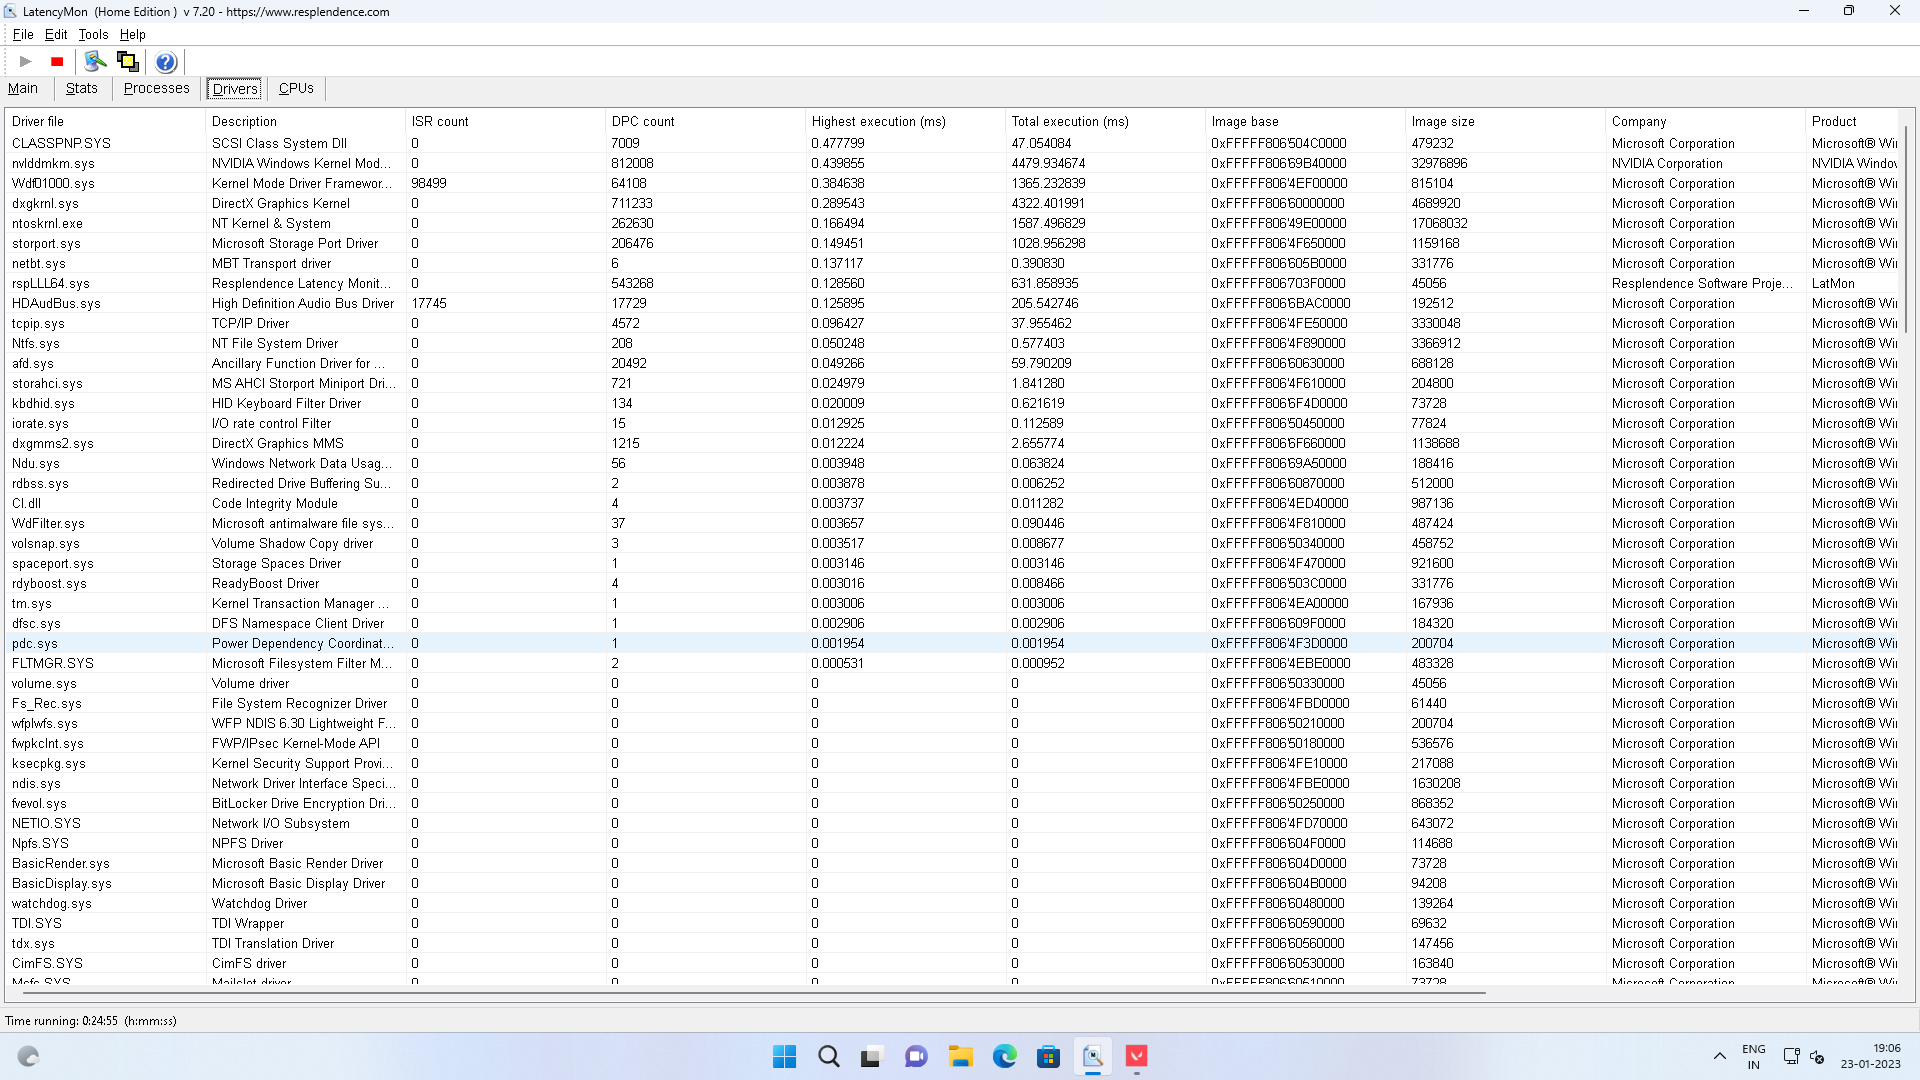Sort by Highest execution (ms) column header
This screenshot has width=1920, height=1080.
tap(906, 121)
